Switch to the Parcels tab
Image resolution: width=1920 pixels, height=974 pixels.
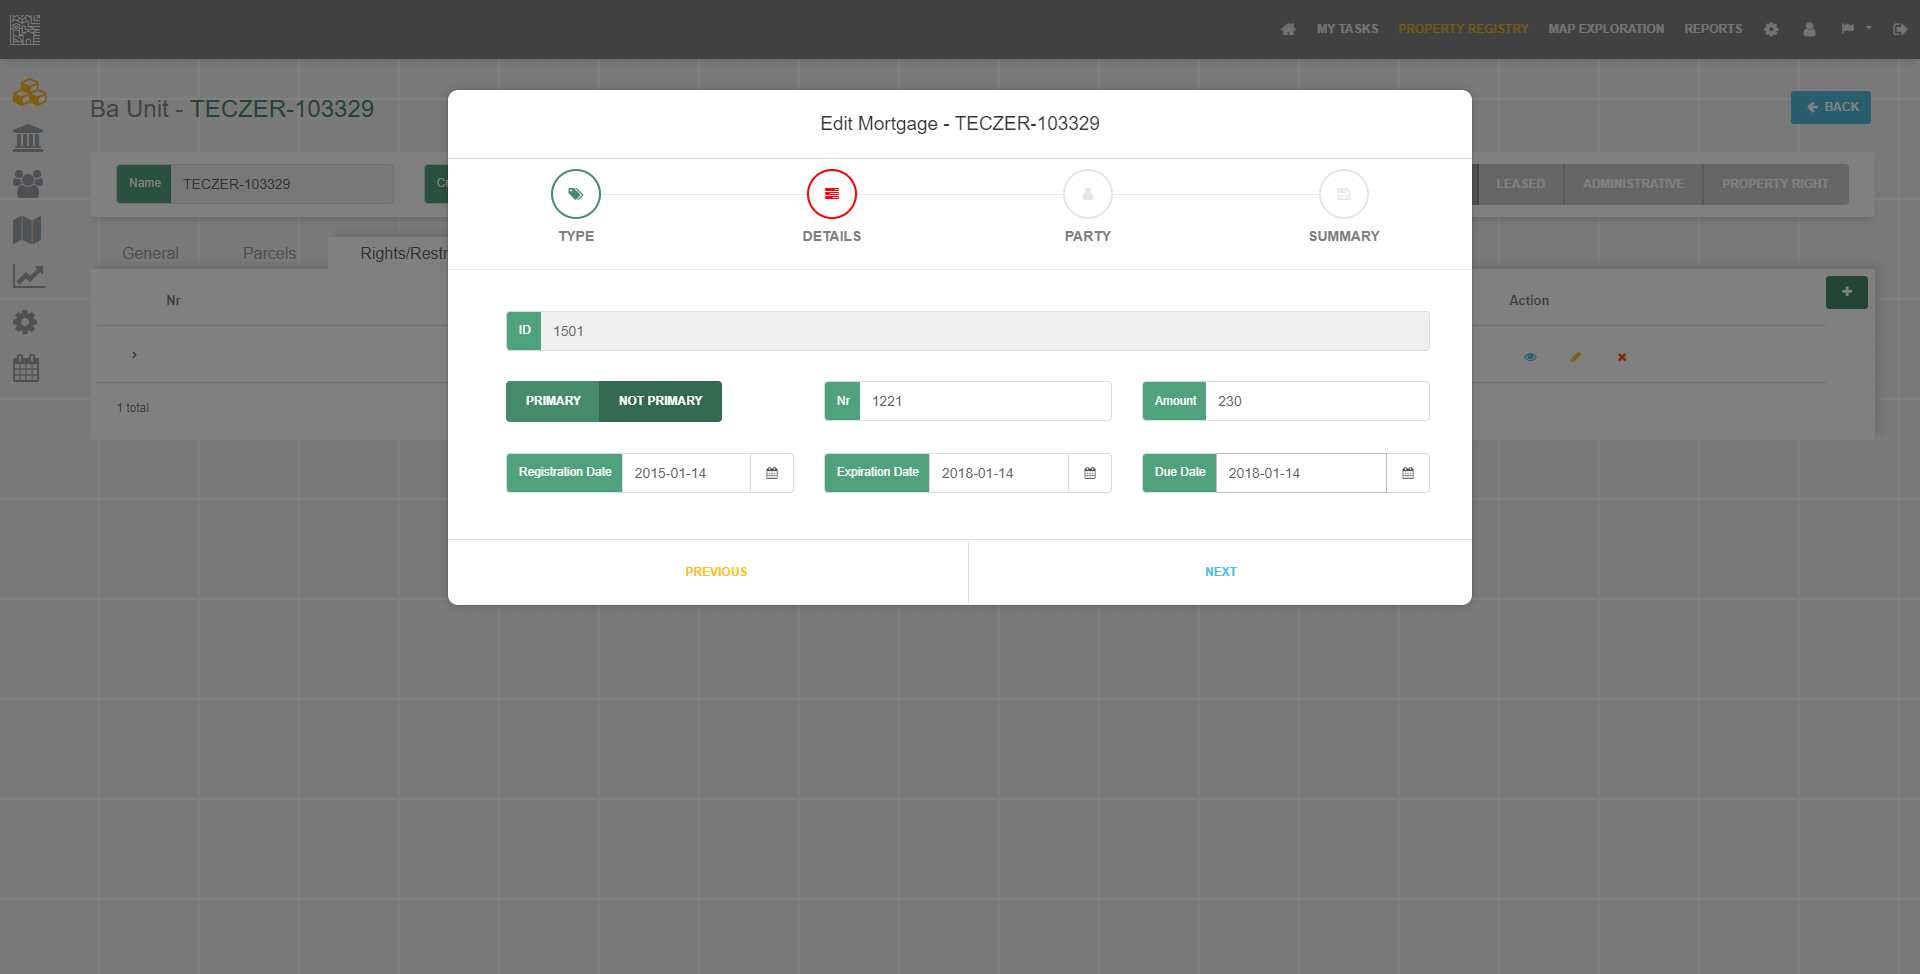(268, 253)
